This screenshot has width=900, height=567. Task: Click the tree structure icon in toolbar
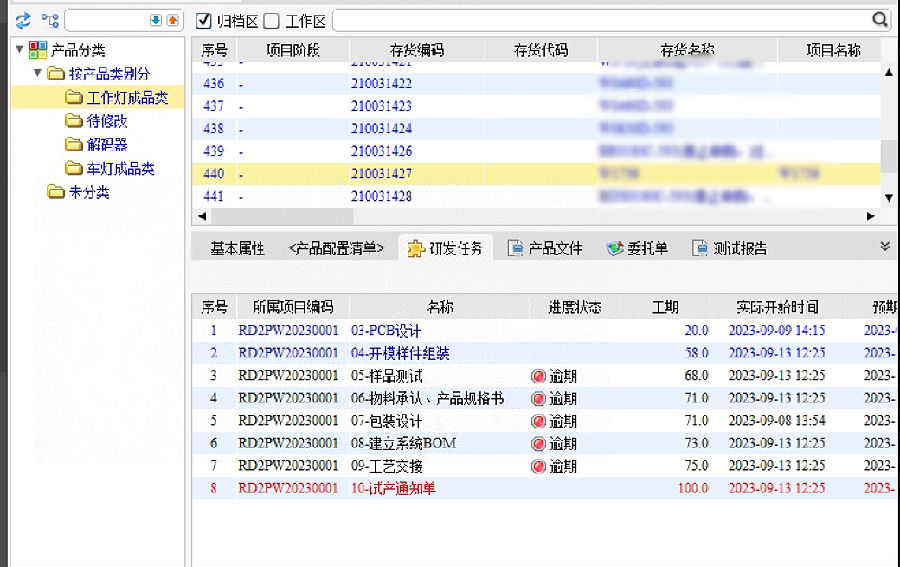50,20
